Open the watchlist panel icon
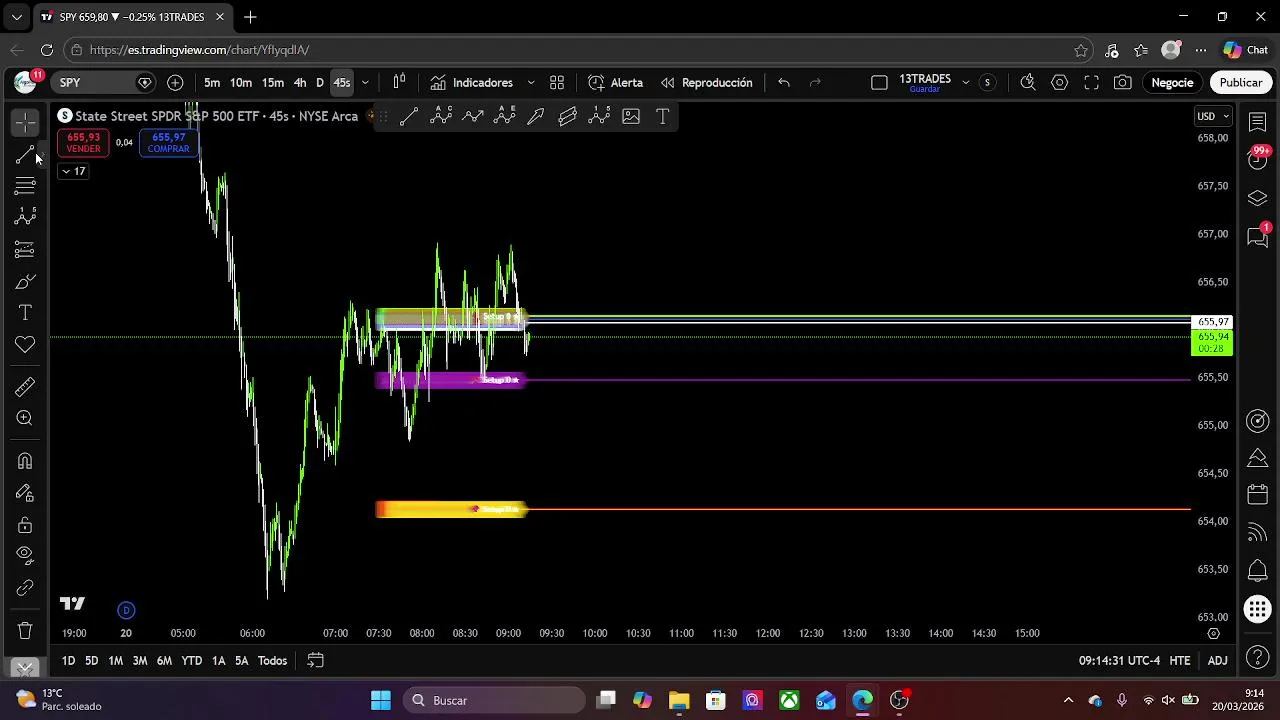1280x720 pixels. click(x=1258, y=122)
